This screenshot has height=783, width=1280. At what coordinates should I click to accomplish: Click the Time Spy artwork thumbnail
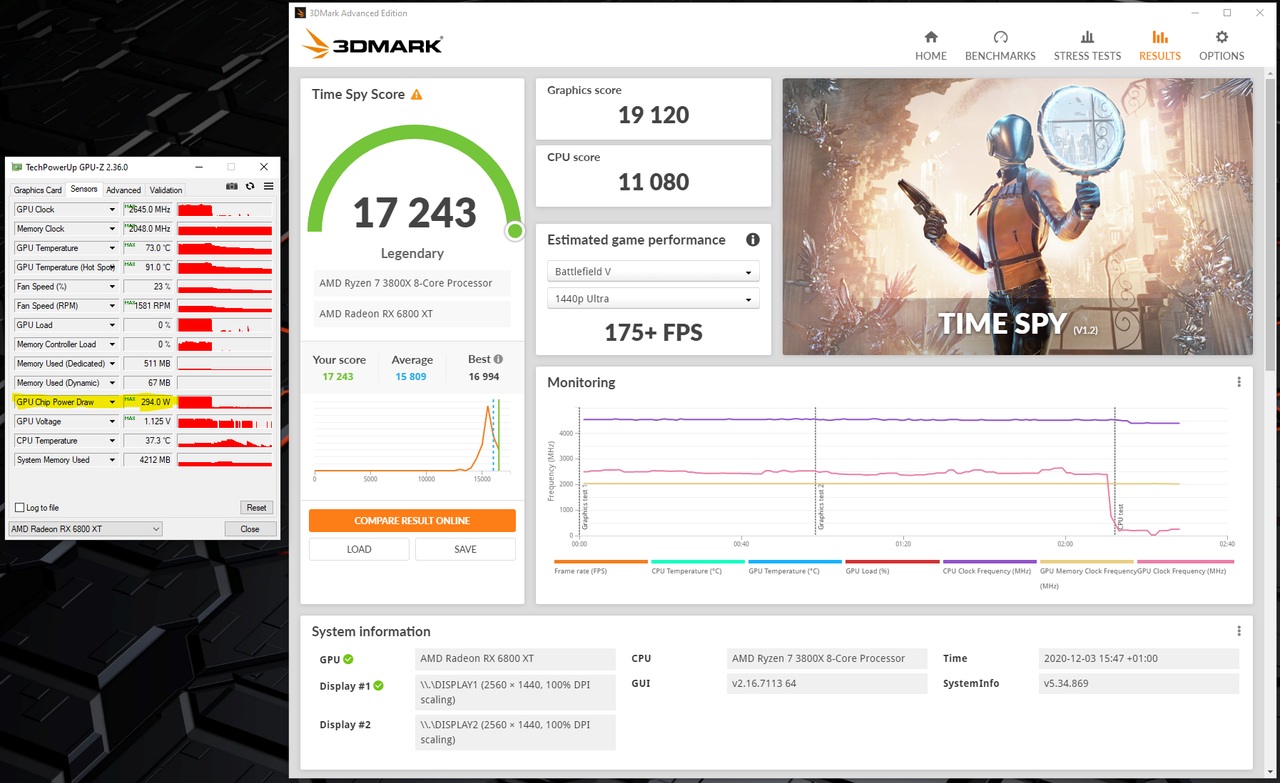(x=1017, y=217)
